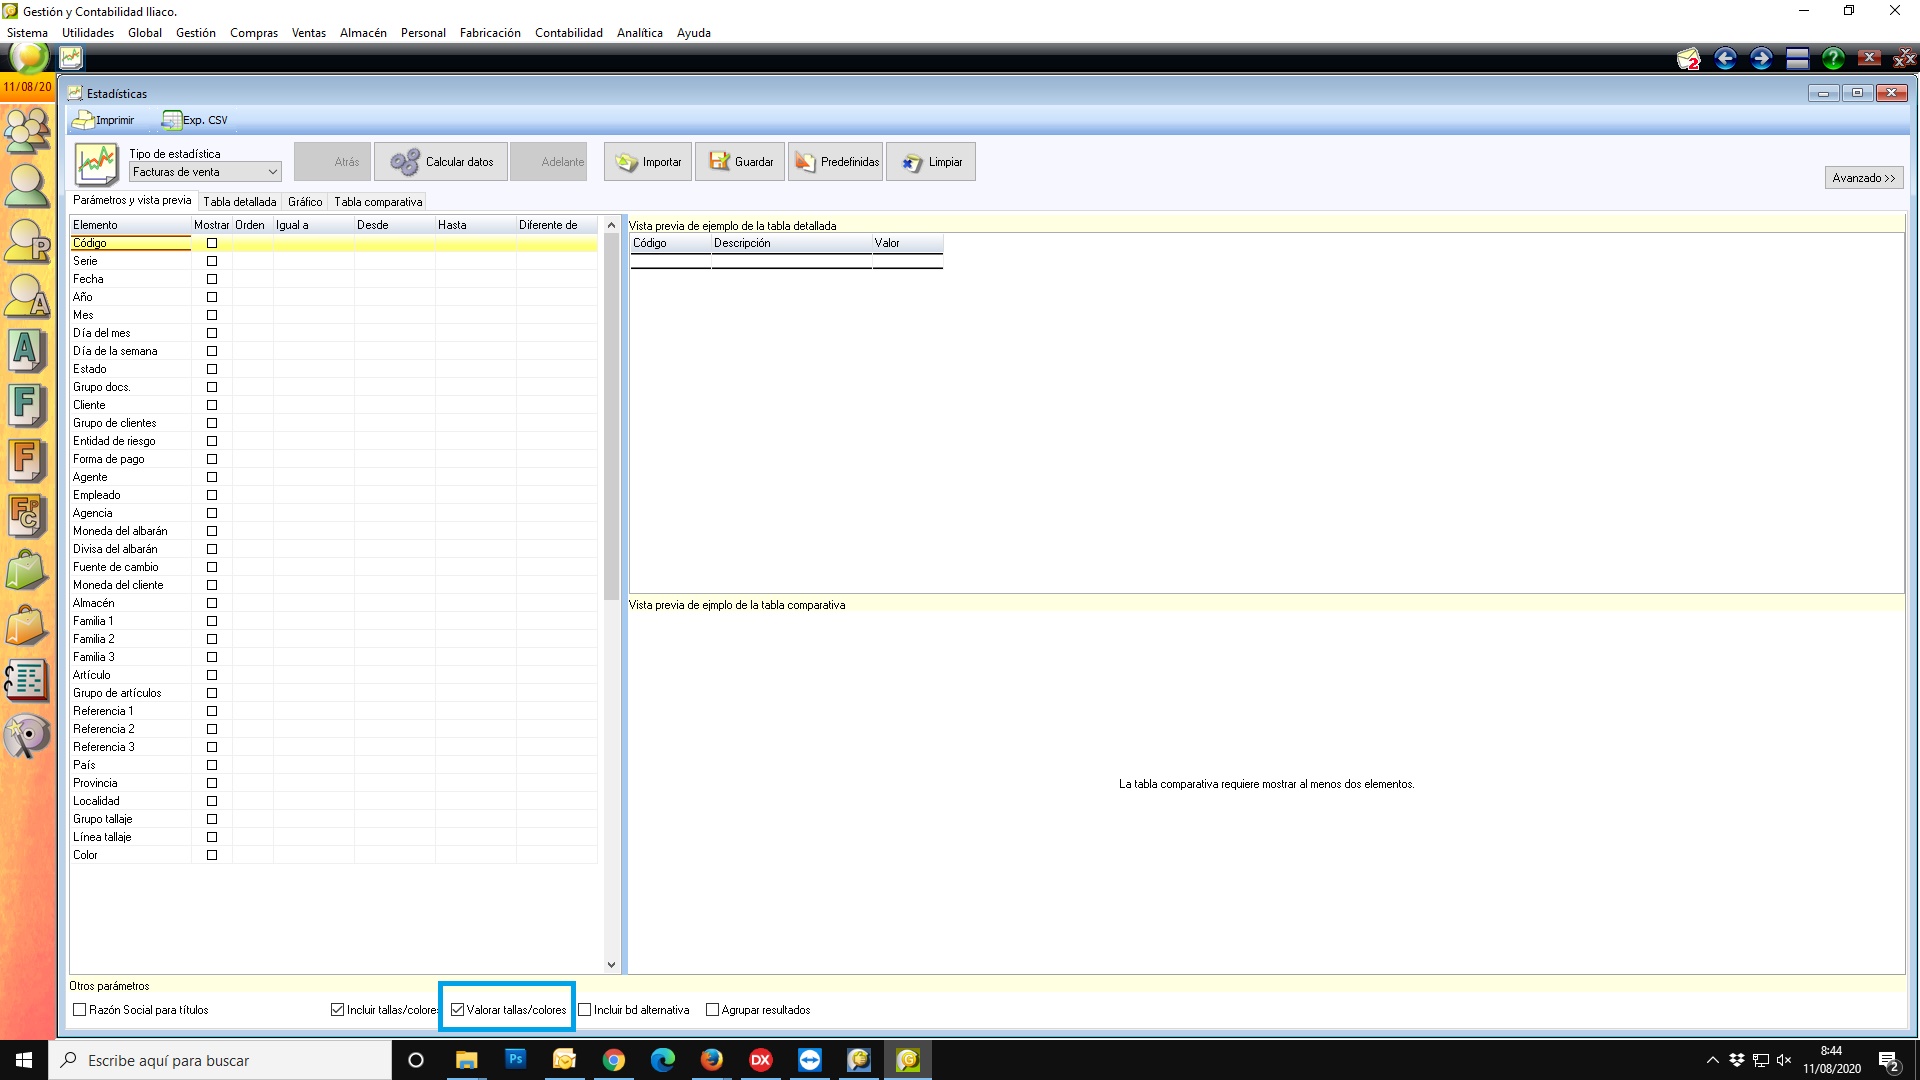Click the Descripción column header in preview
Image resolution: width=1920 pixels, height=1080 pixels.
tap(791, 243)
